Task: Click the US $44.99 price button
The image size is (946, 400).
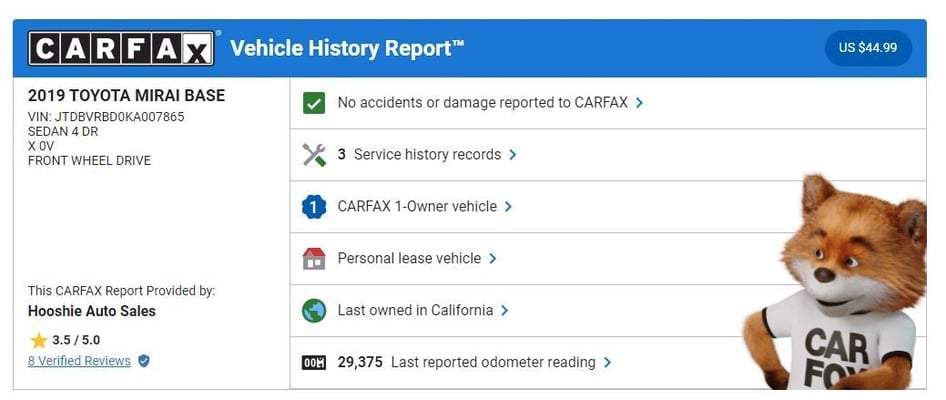Action: click(x=868, y=48)
